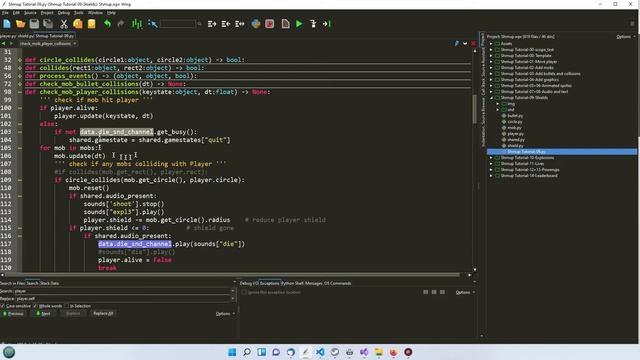This screenshot has height=360, width=640.
Task: Click the red stop toolbar icon
Action: (270, 24)
